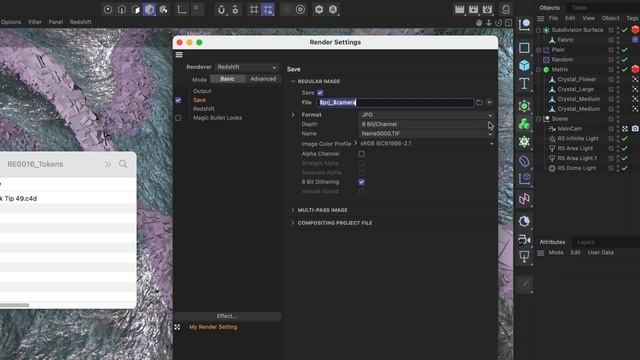
Task: Select the Texture mode checkered-cube icon
Action: pos(163,9)
